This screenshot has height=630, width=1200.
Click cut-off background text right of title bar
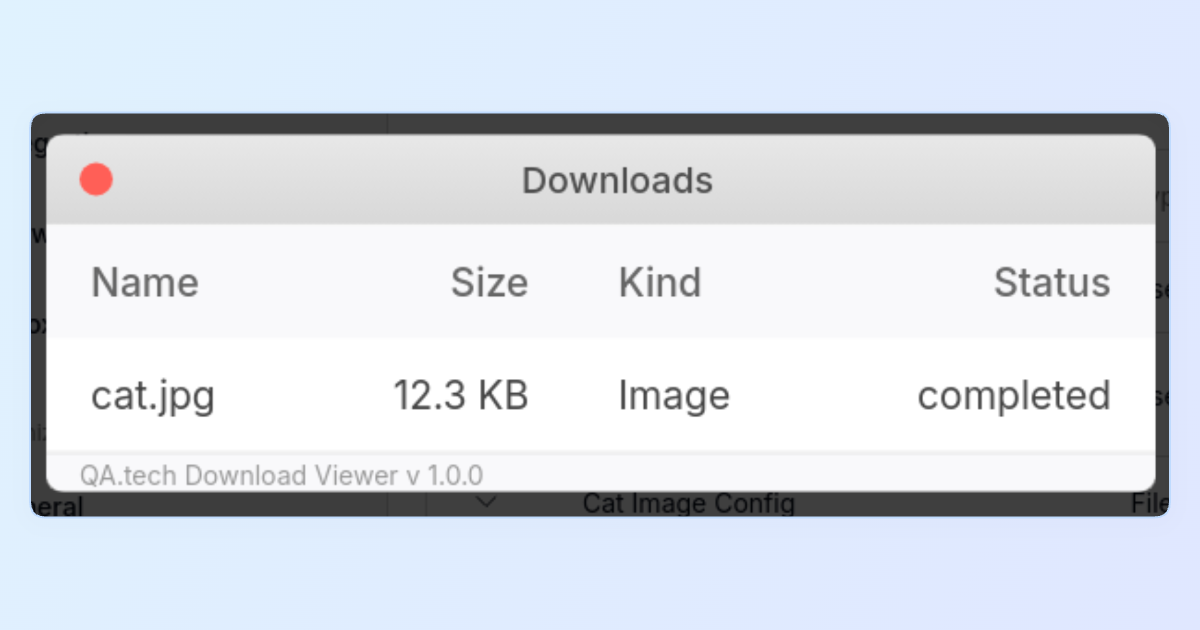[x=1162, y=198]
